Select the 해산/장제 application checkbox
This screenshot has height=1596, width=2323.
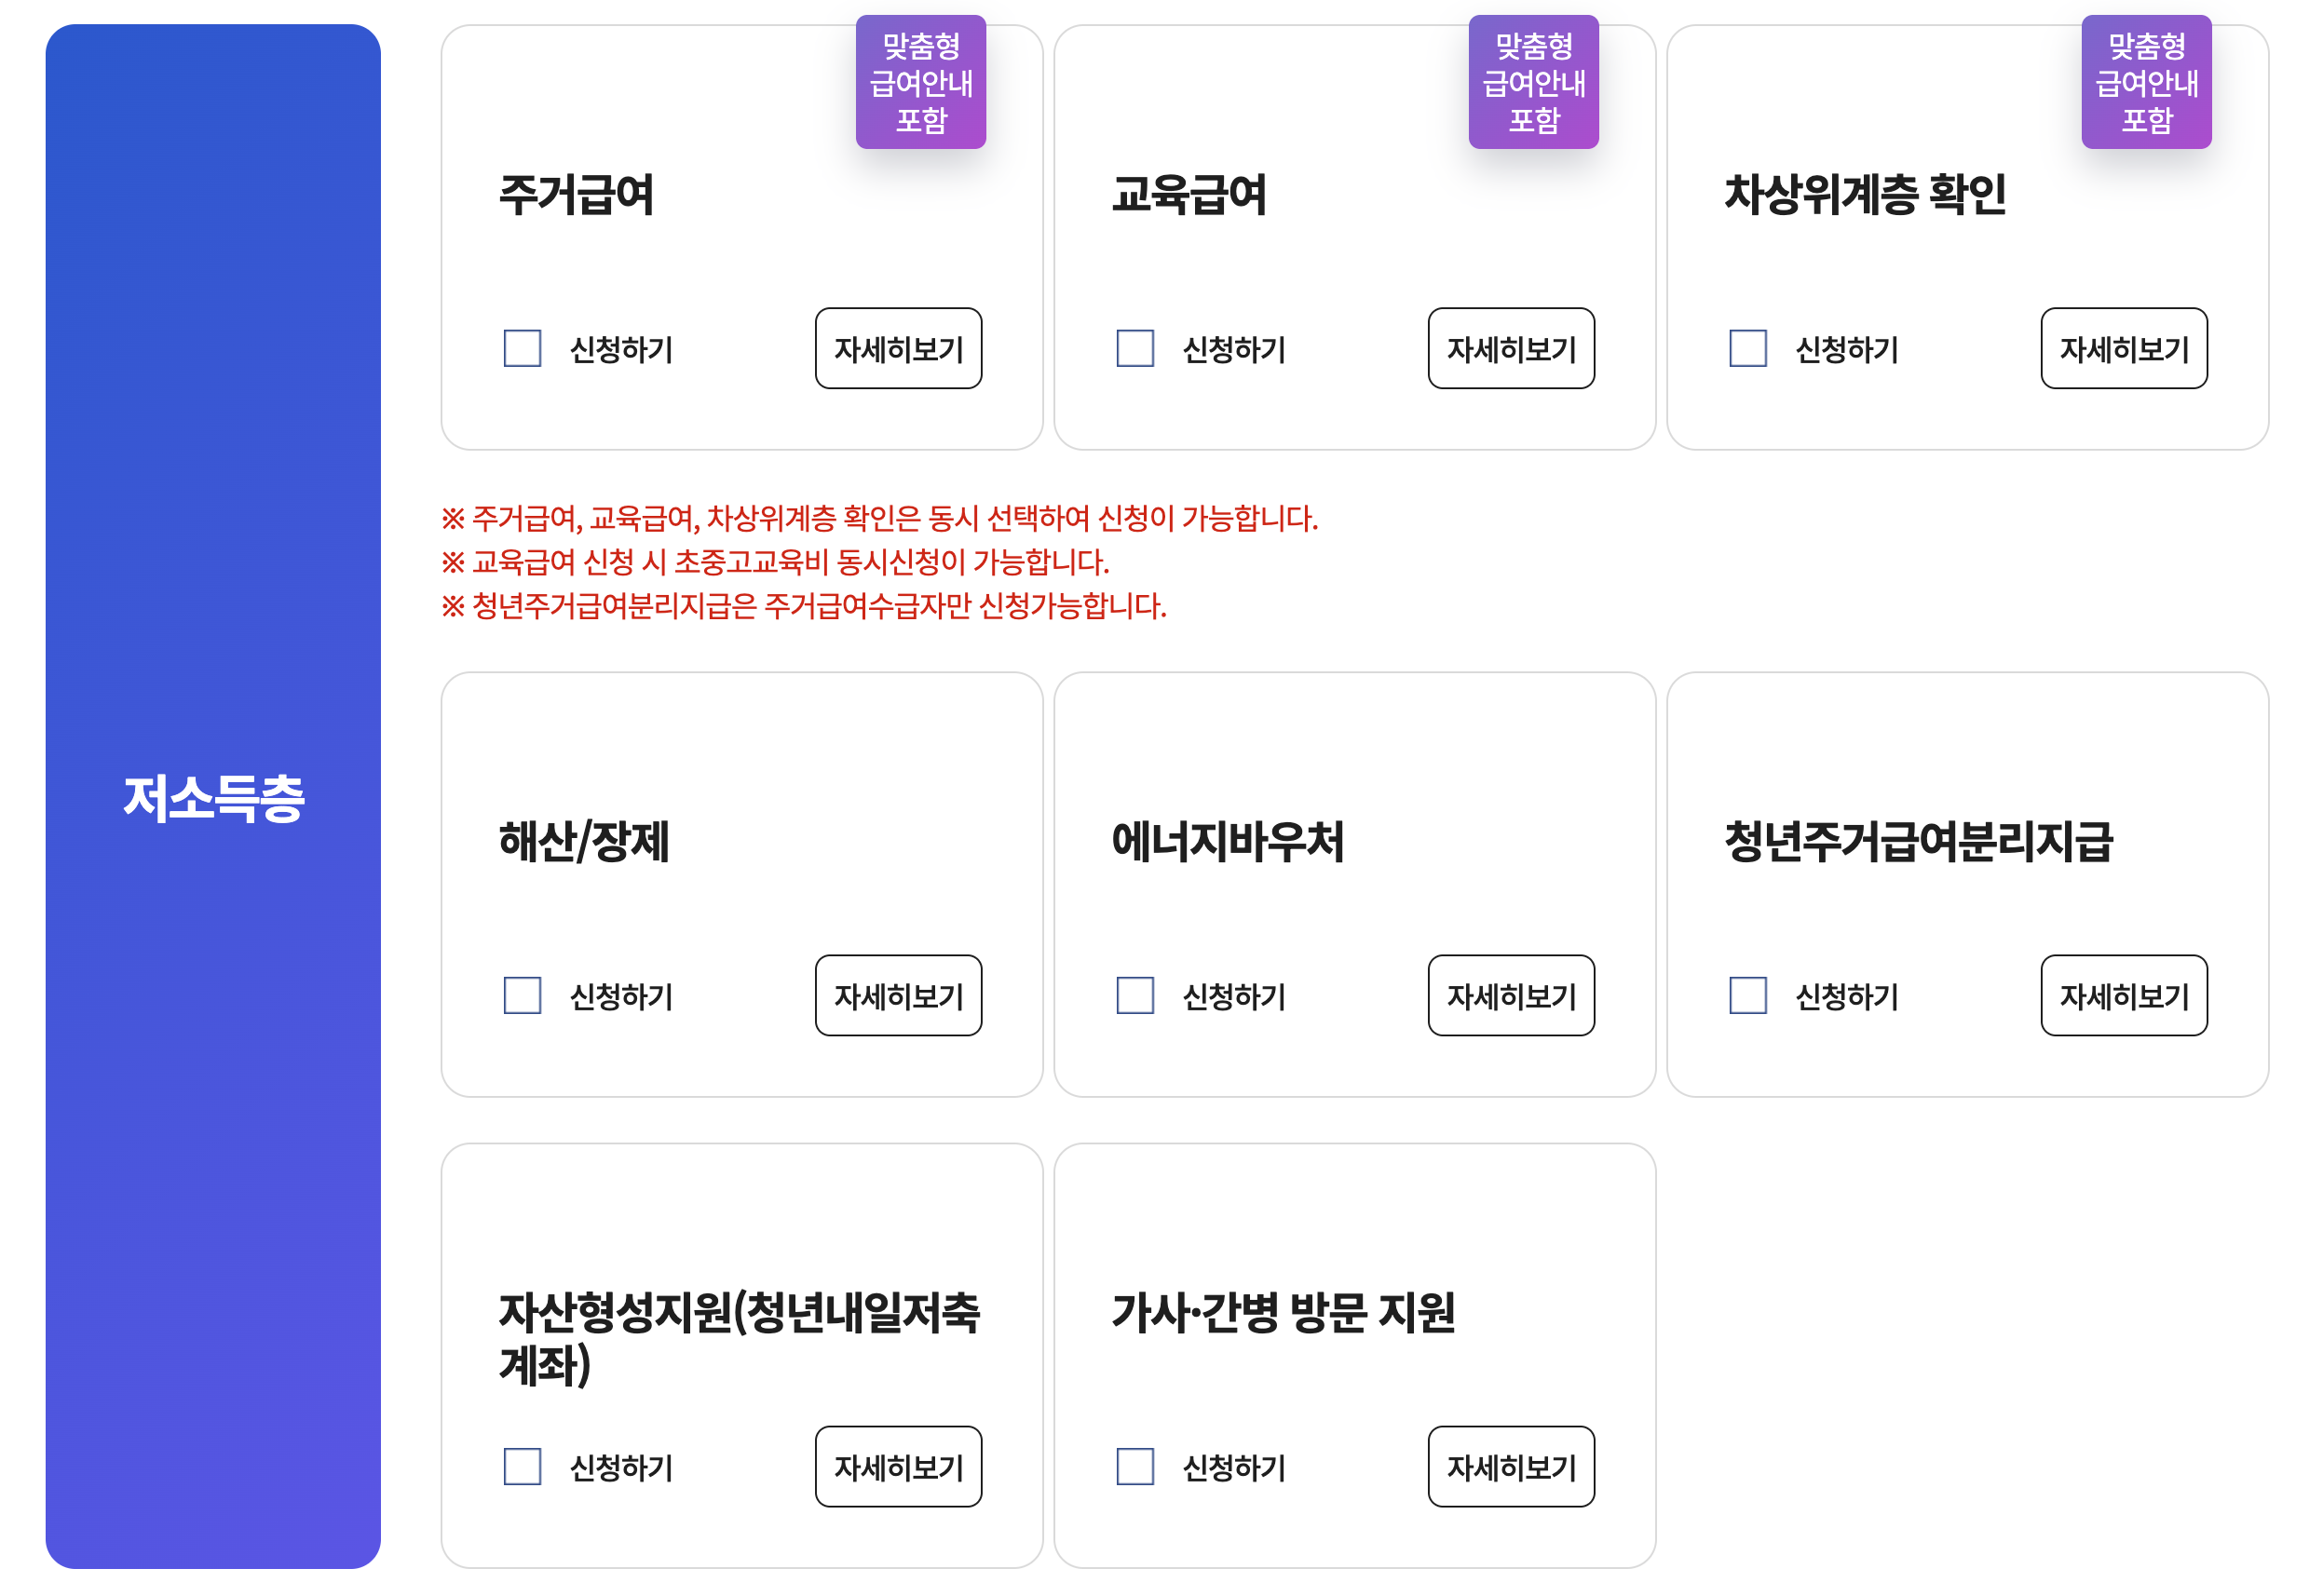pyautogui.click(x=521, y=996)
